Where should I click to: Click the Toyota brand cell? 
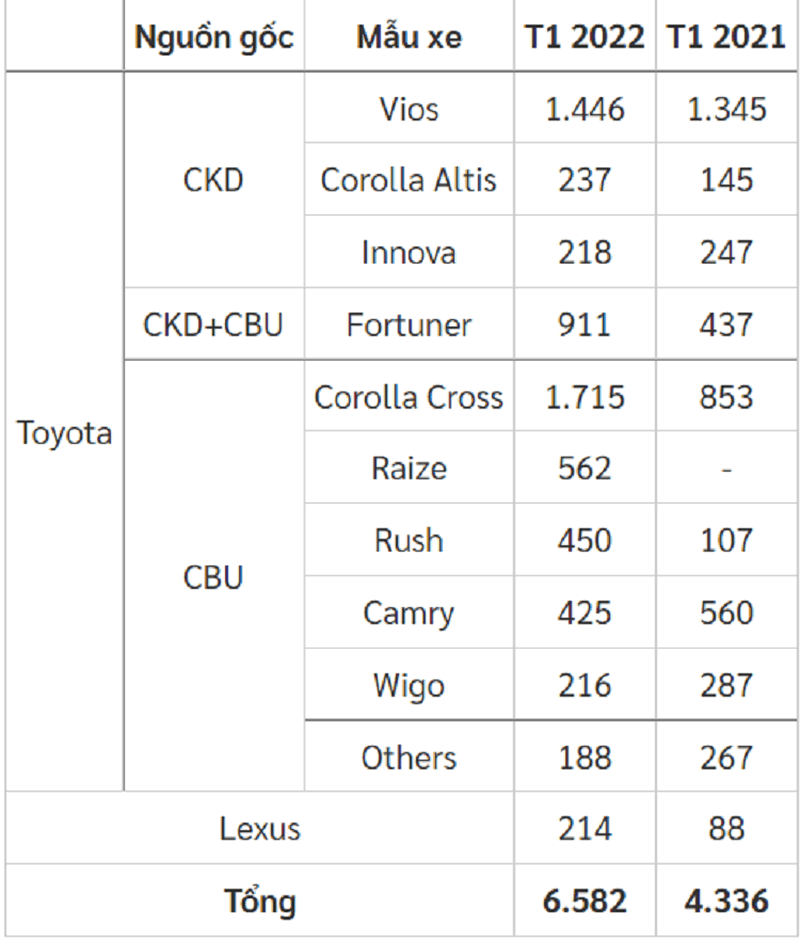pos(64,434)
